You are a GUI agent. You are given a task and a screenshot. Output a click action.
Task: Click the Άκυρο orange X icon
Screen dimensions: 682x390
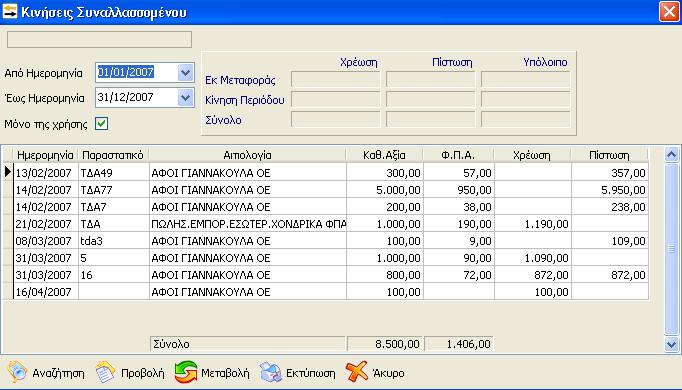pyautogui.click(x=357, y=372)
